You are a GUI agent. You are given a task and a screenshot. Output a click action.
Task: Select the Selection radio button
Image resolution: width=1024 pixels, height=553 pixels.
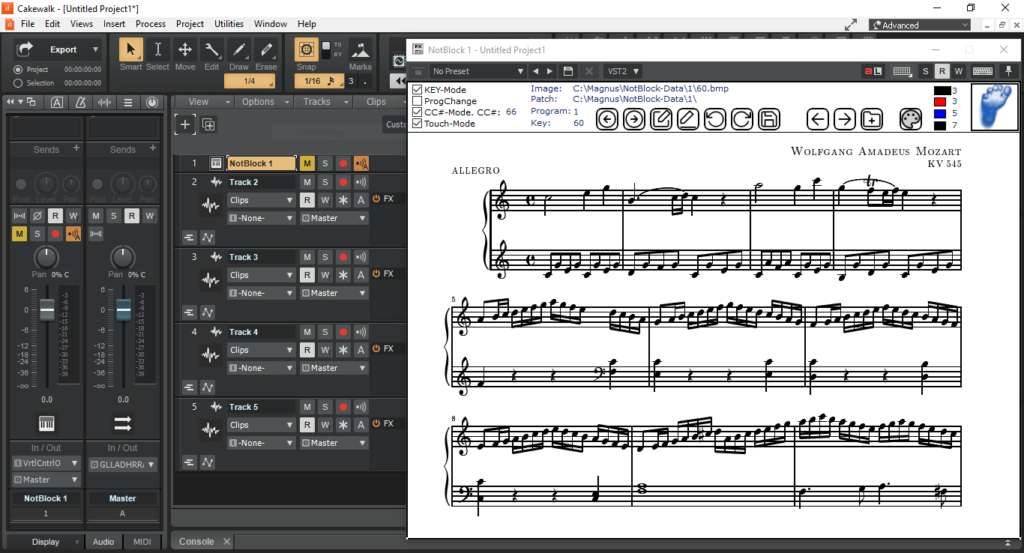(18, 83)
